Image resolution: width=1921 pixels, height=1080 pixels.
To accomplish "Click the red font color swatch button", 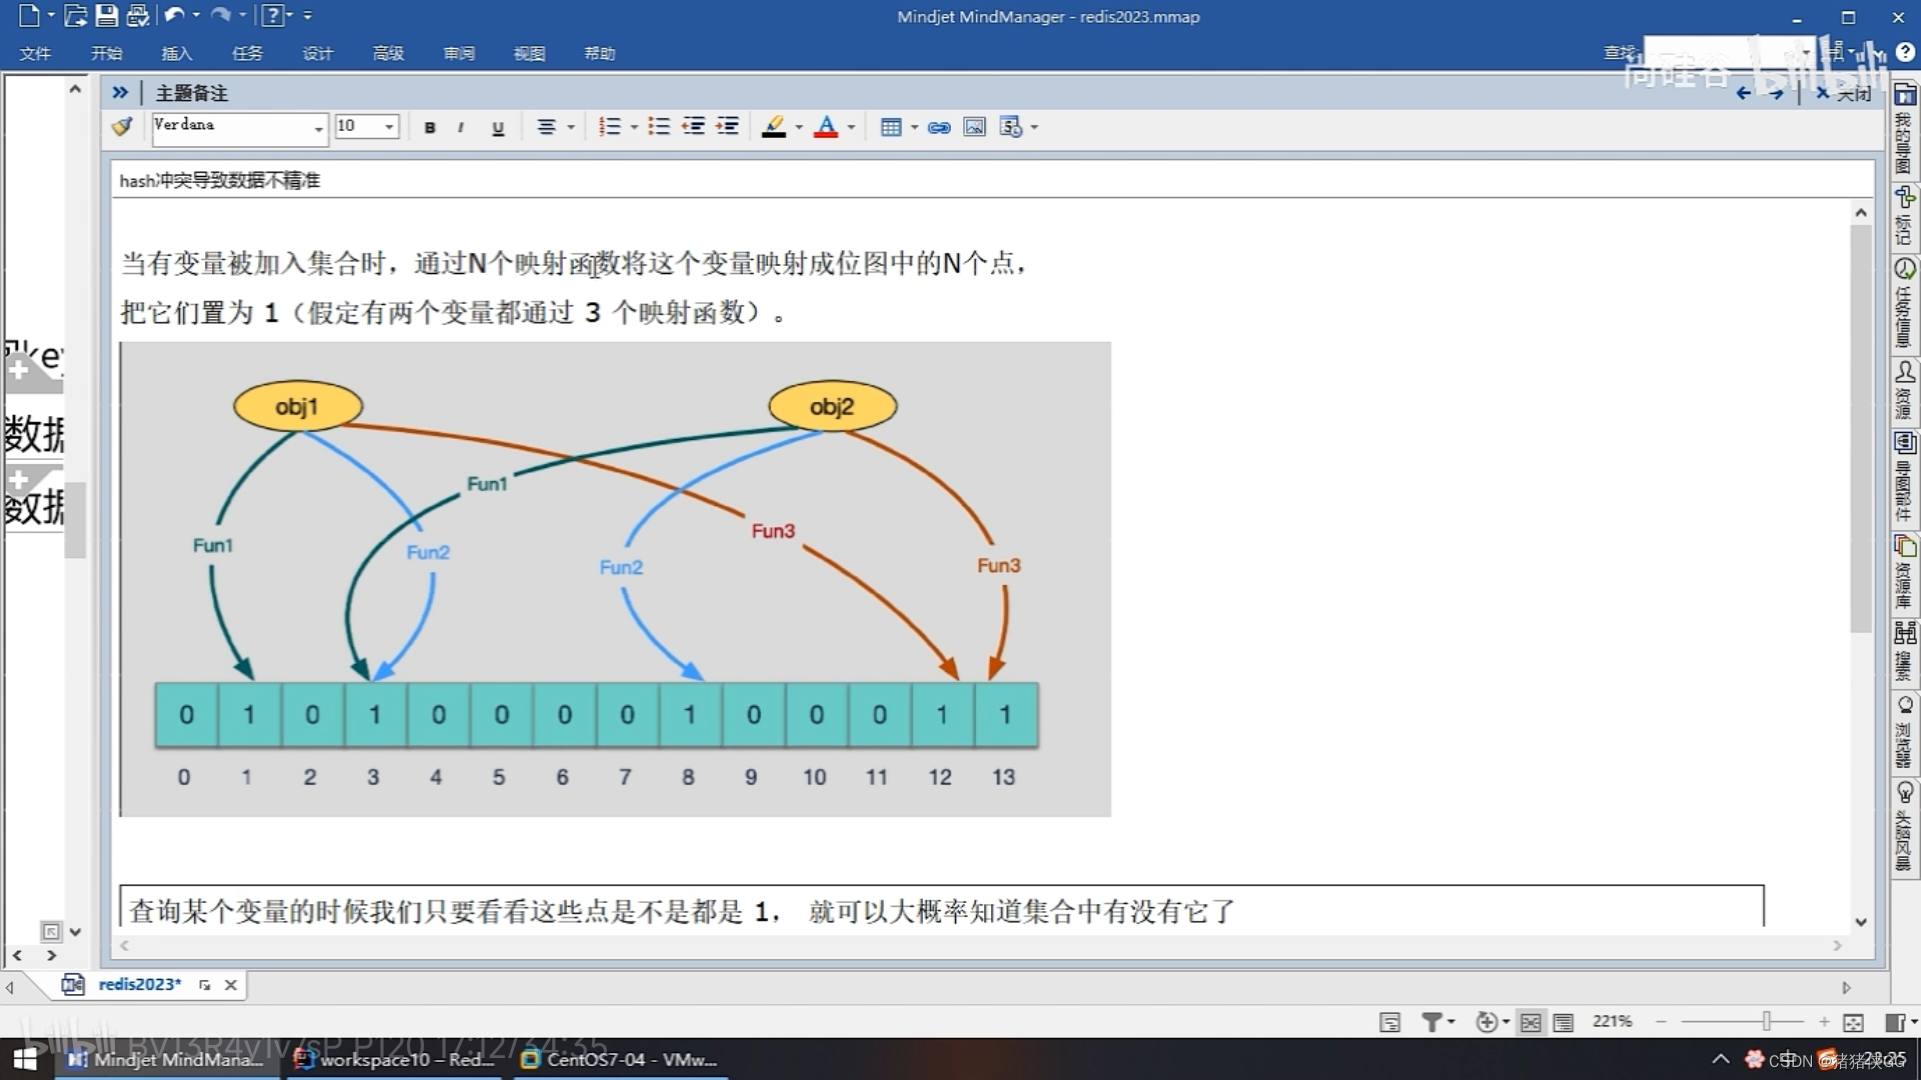I will [x=826, y=127].
